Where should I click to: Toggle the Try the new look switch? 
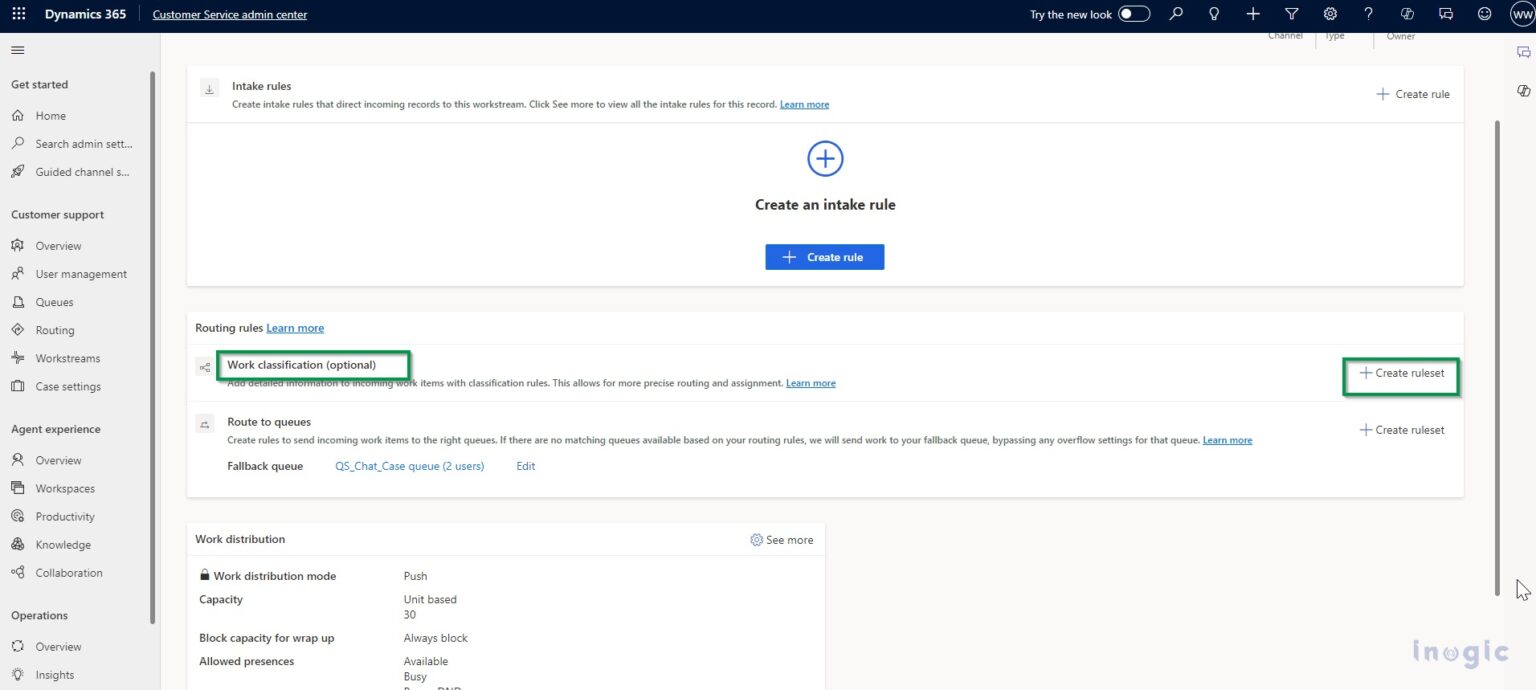click(x=1133, y=14)
